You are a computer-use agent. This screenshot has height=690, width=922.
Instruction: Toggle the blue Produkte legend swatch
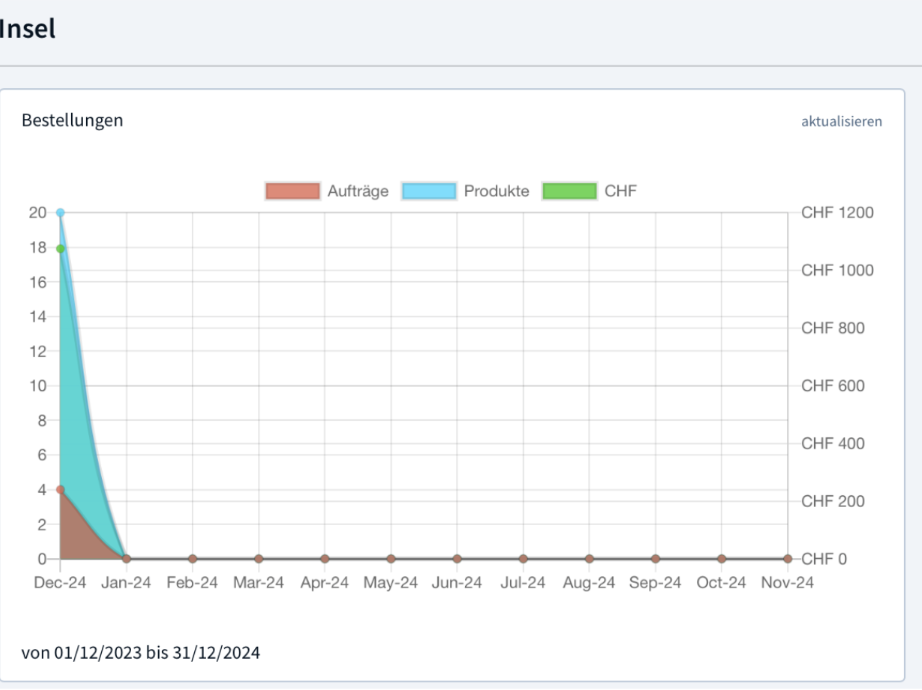pyautogui.click(x=428, y=191)
